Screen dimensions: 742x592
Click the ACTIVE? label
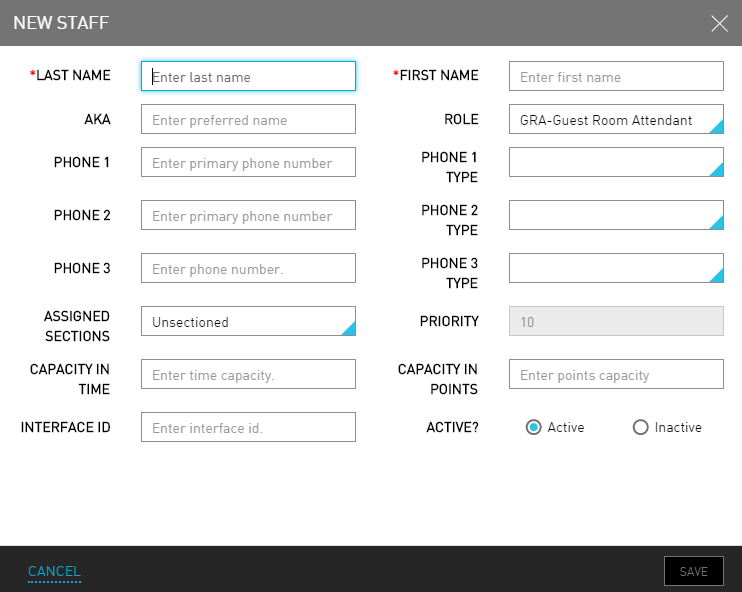452,427
